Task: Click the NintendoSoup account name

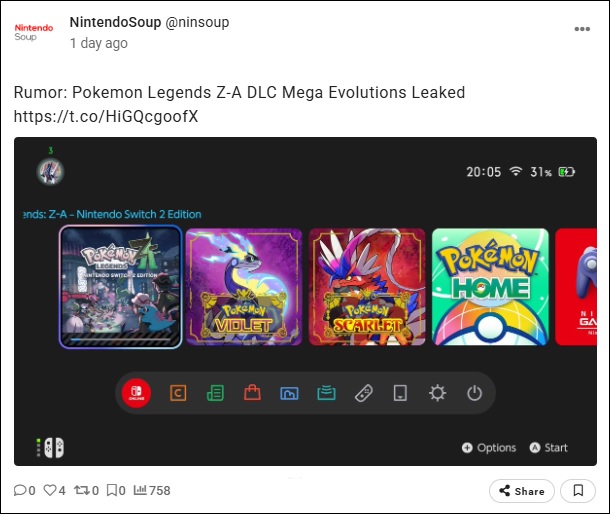Action: (x=115, y=22)
